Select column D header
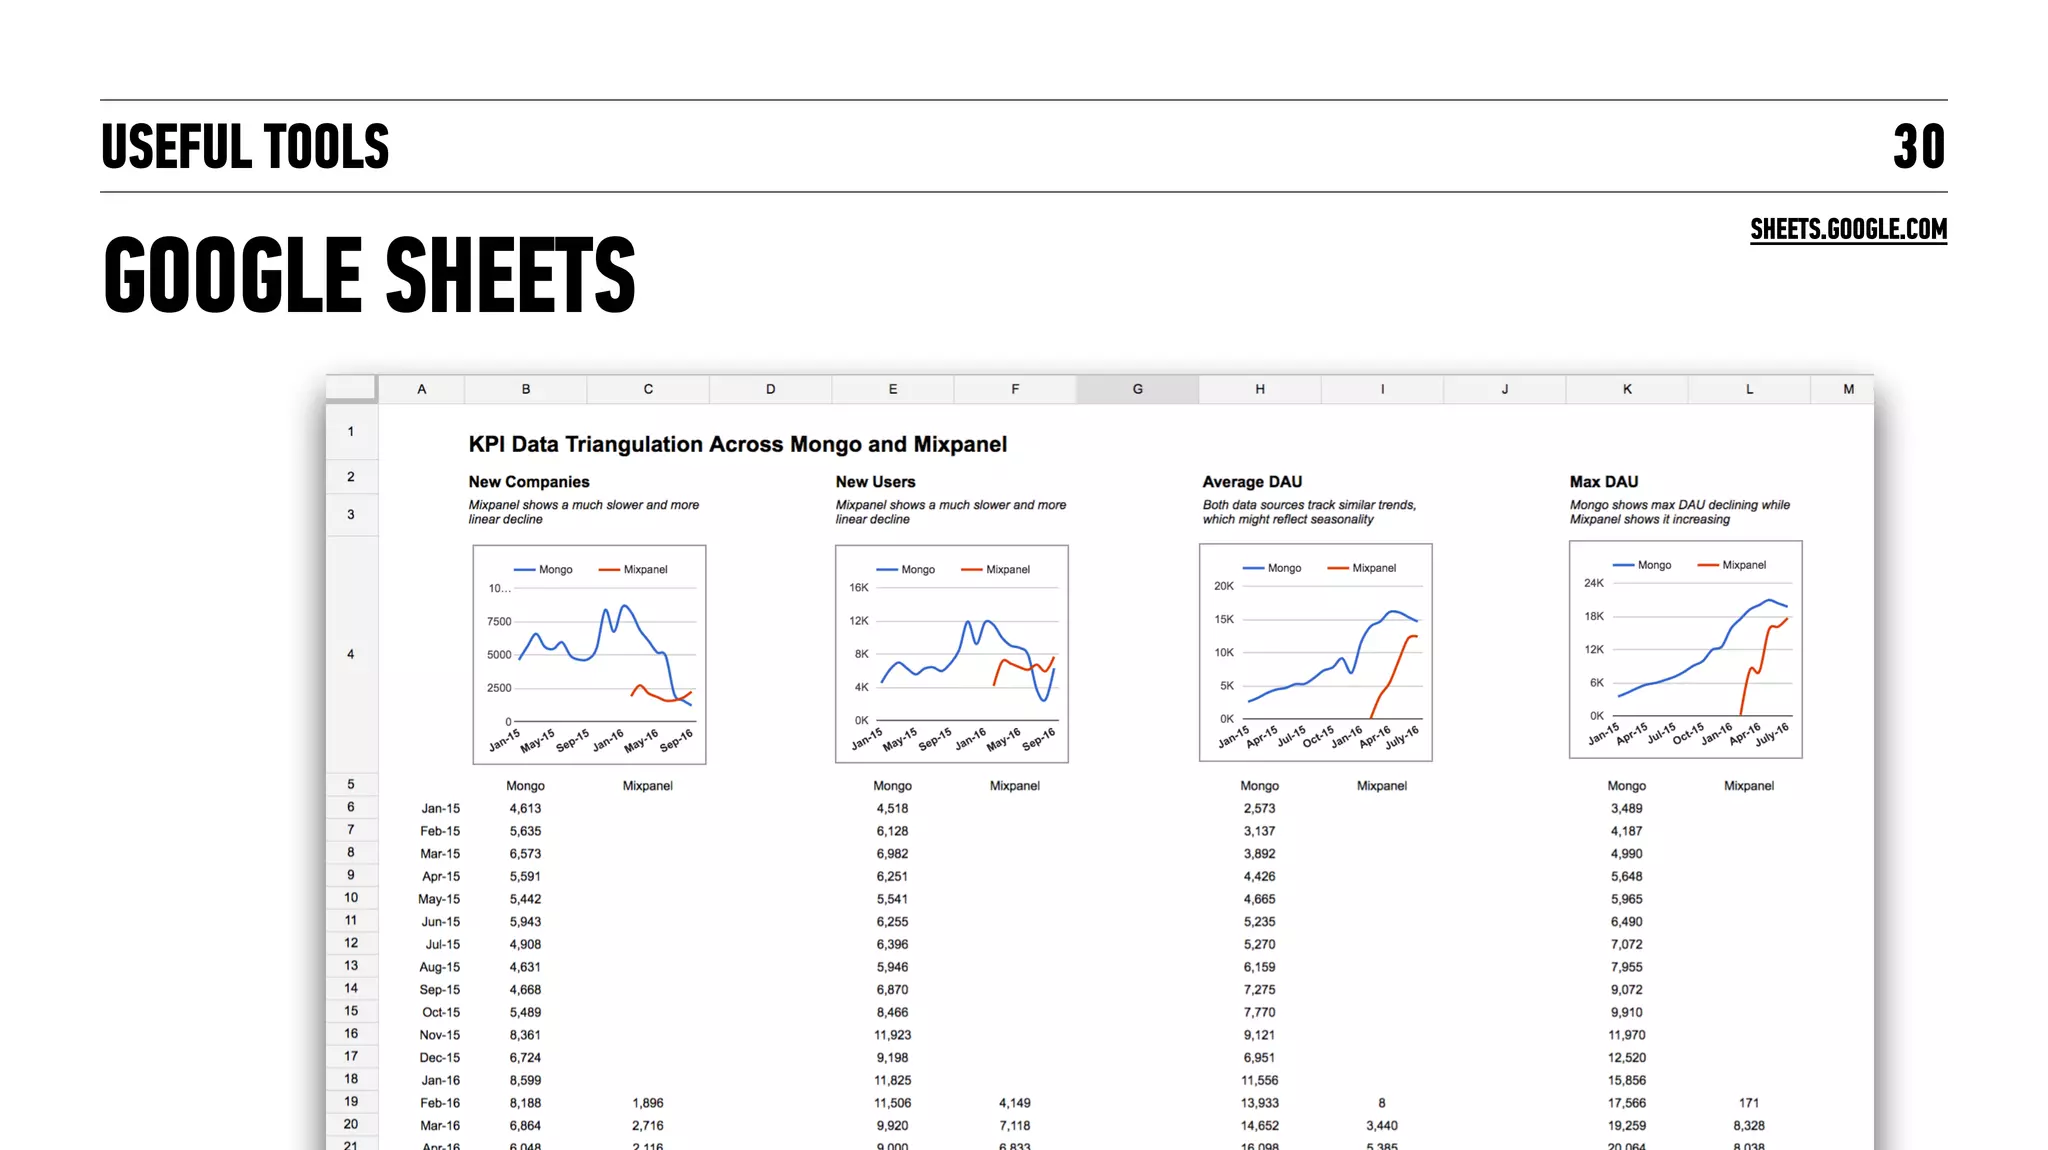The width and height of the screenshot is (2048, 1150). tap(771, 389)
